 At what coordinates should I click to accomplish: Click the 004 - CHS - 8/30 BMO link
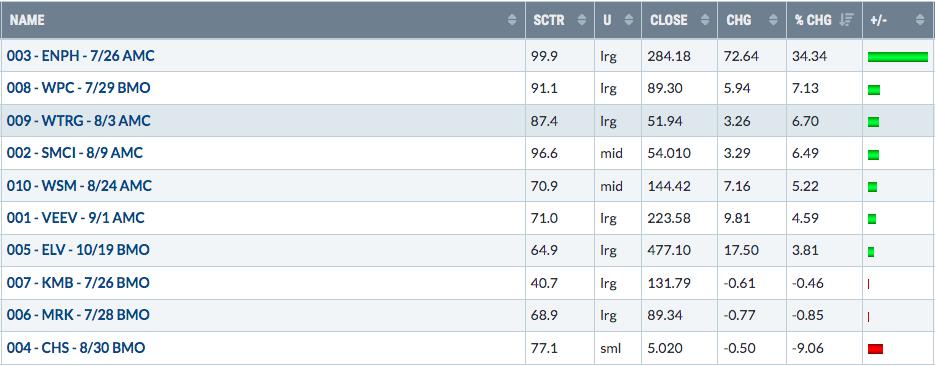click(x=76, y=348)
